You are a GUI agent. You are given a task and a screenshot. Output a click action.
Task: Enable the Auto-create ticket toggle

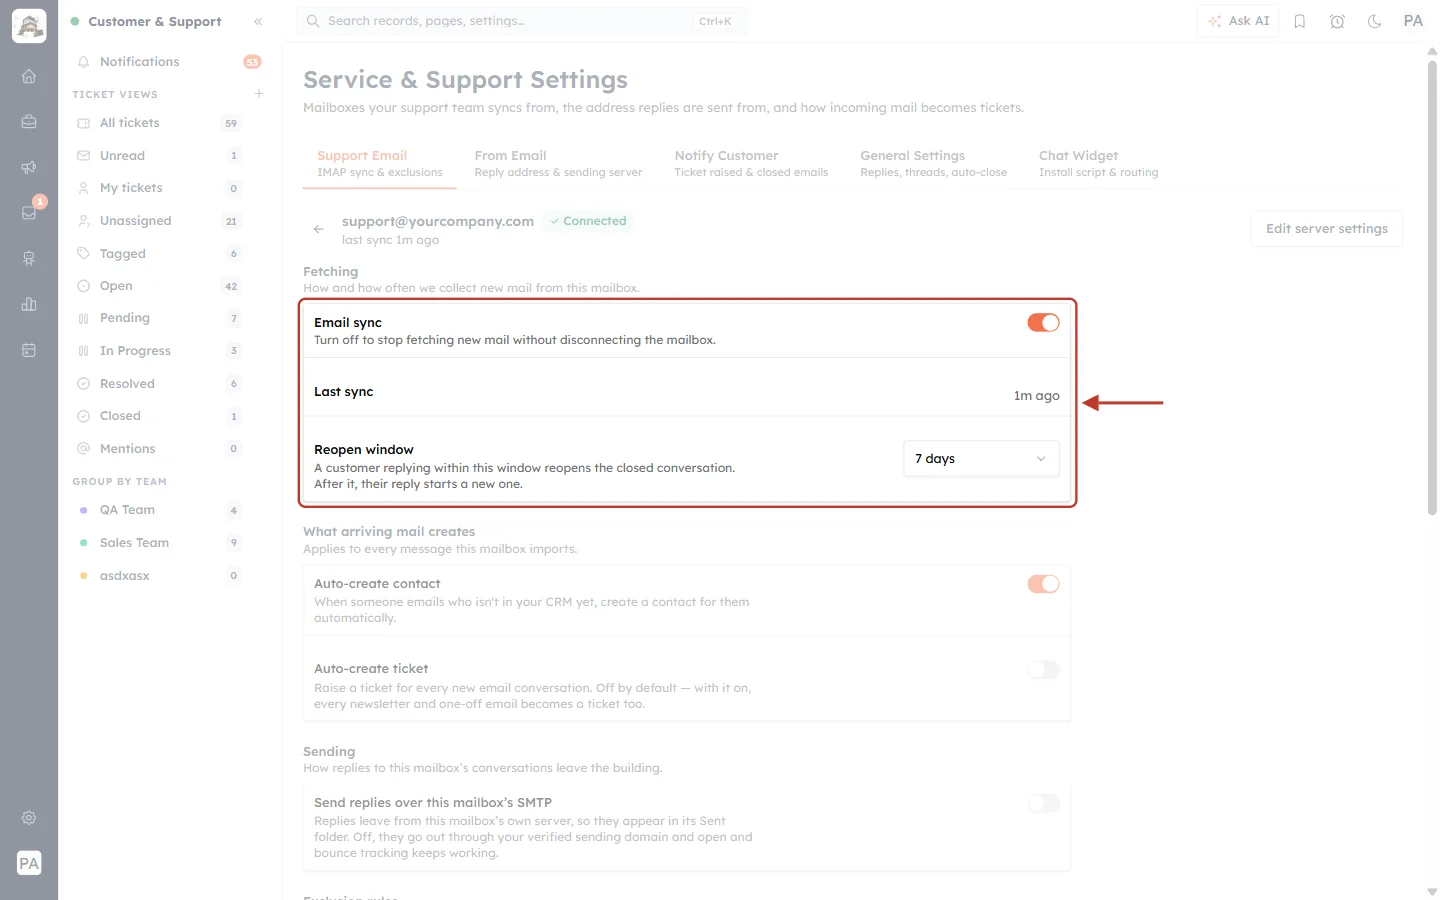[1043, 670]
